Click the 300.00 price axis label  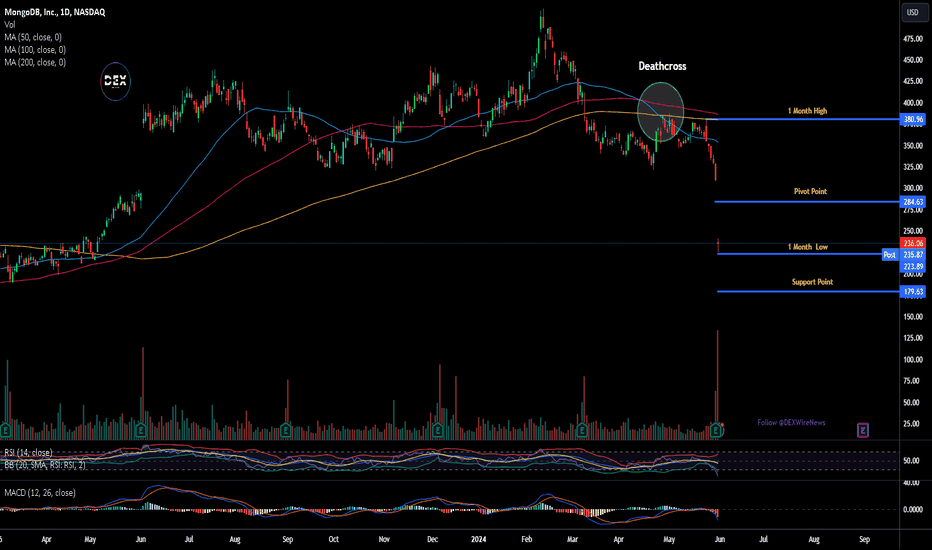(913, 188)
